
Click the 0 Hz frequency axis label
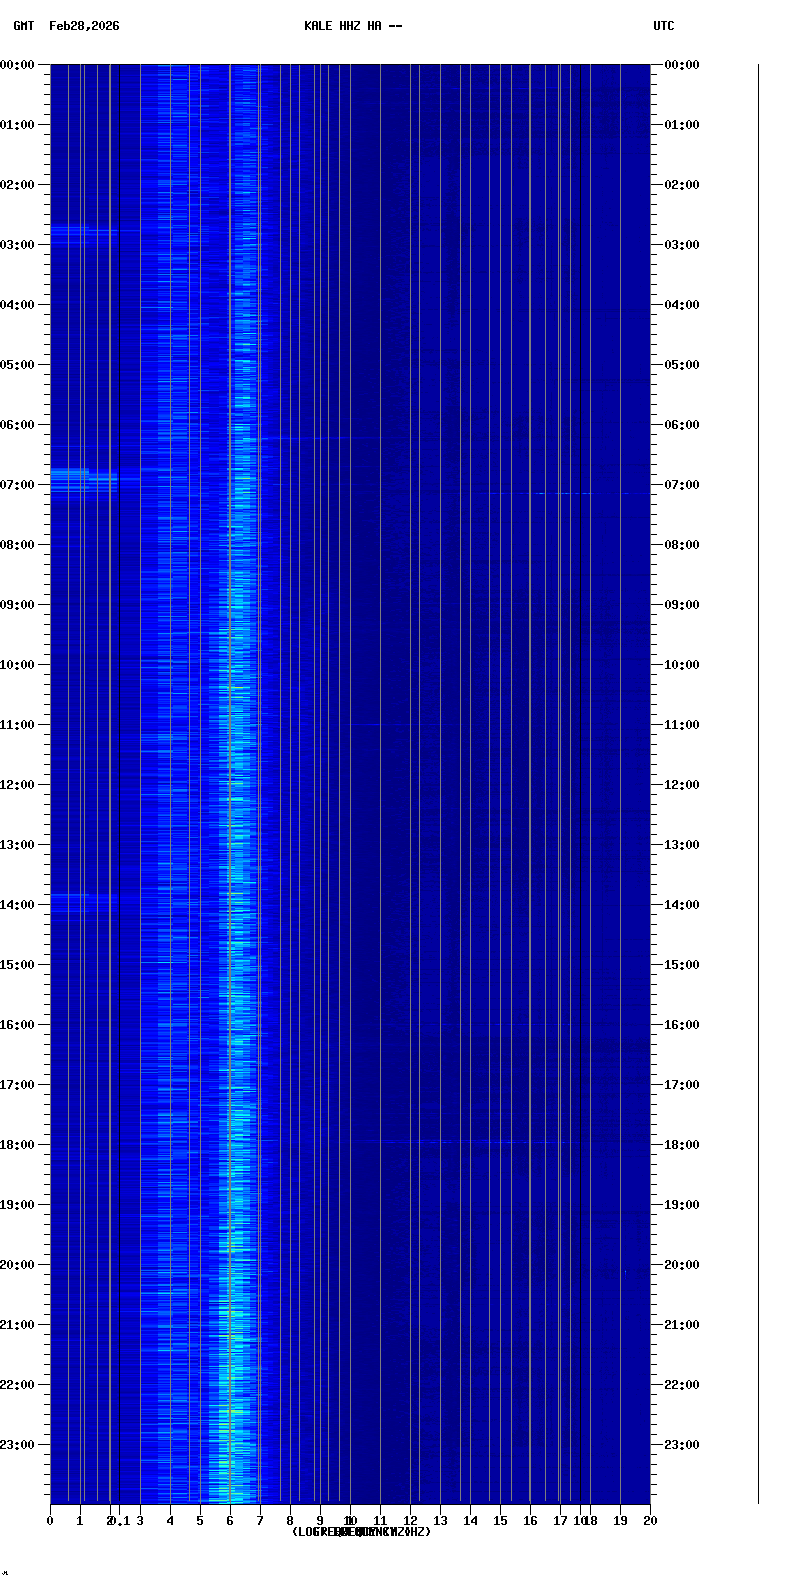coord(50,1521)
